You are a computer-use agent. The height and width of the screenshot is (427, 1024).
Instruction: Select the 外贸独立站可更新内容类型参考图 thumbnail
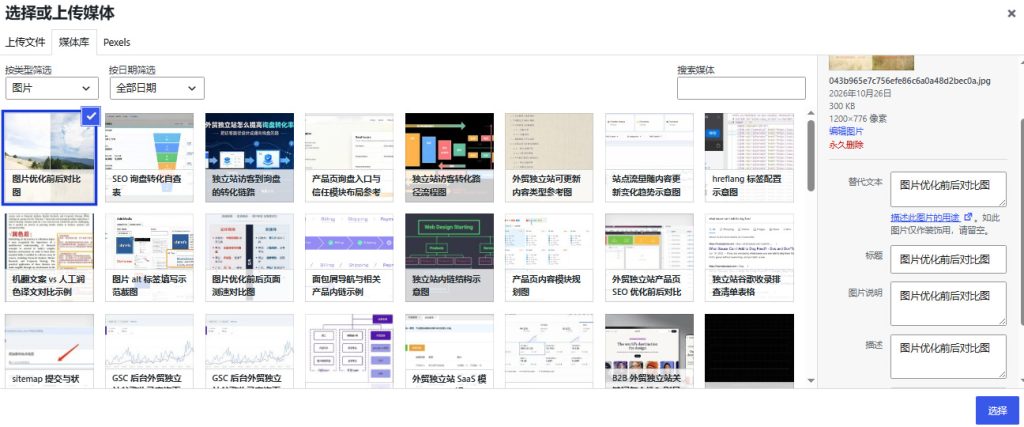pos(549,157)
